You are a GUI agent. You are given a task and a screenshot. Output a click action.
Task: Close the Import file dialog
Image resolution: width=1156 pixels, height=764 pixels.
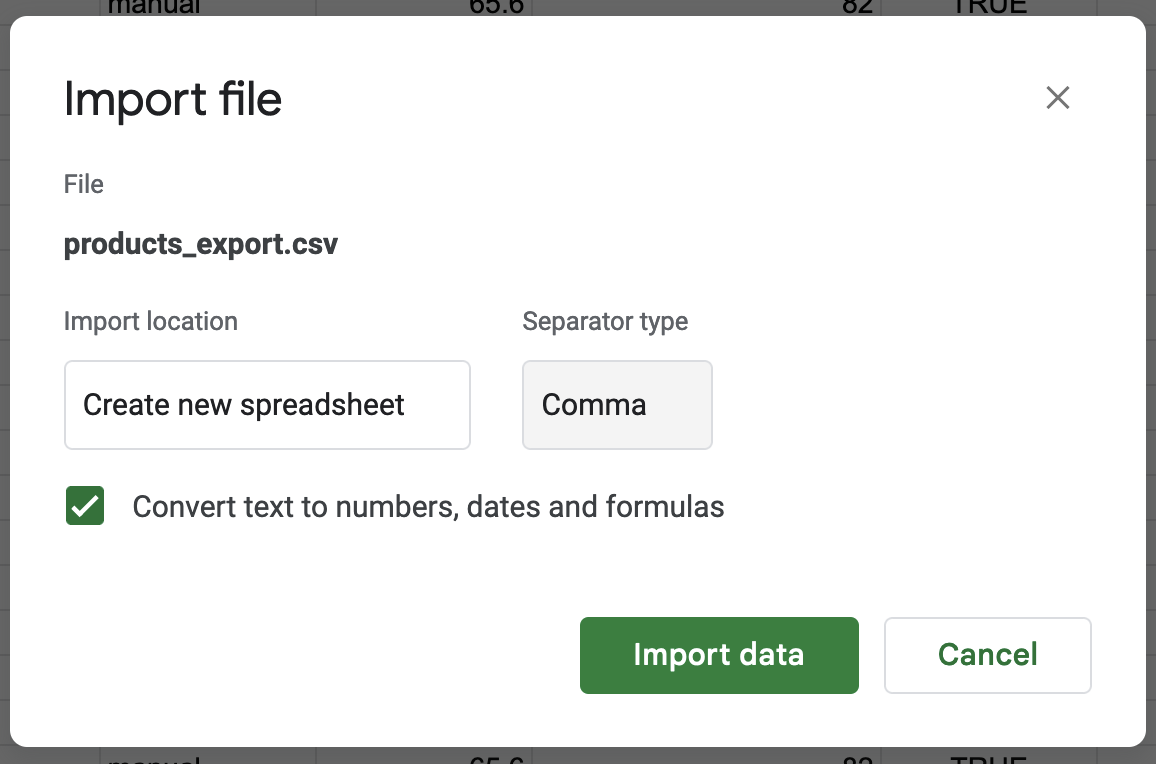[x=1057, y=98]
